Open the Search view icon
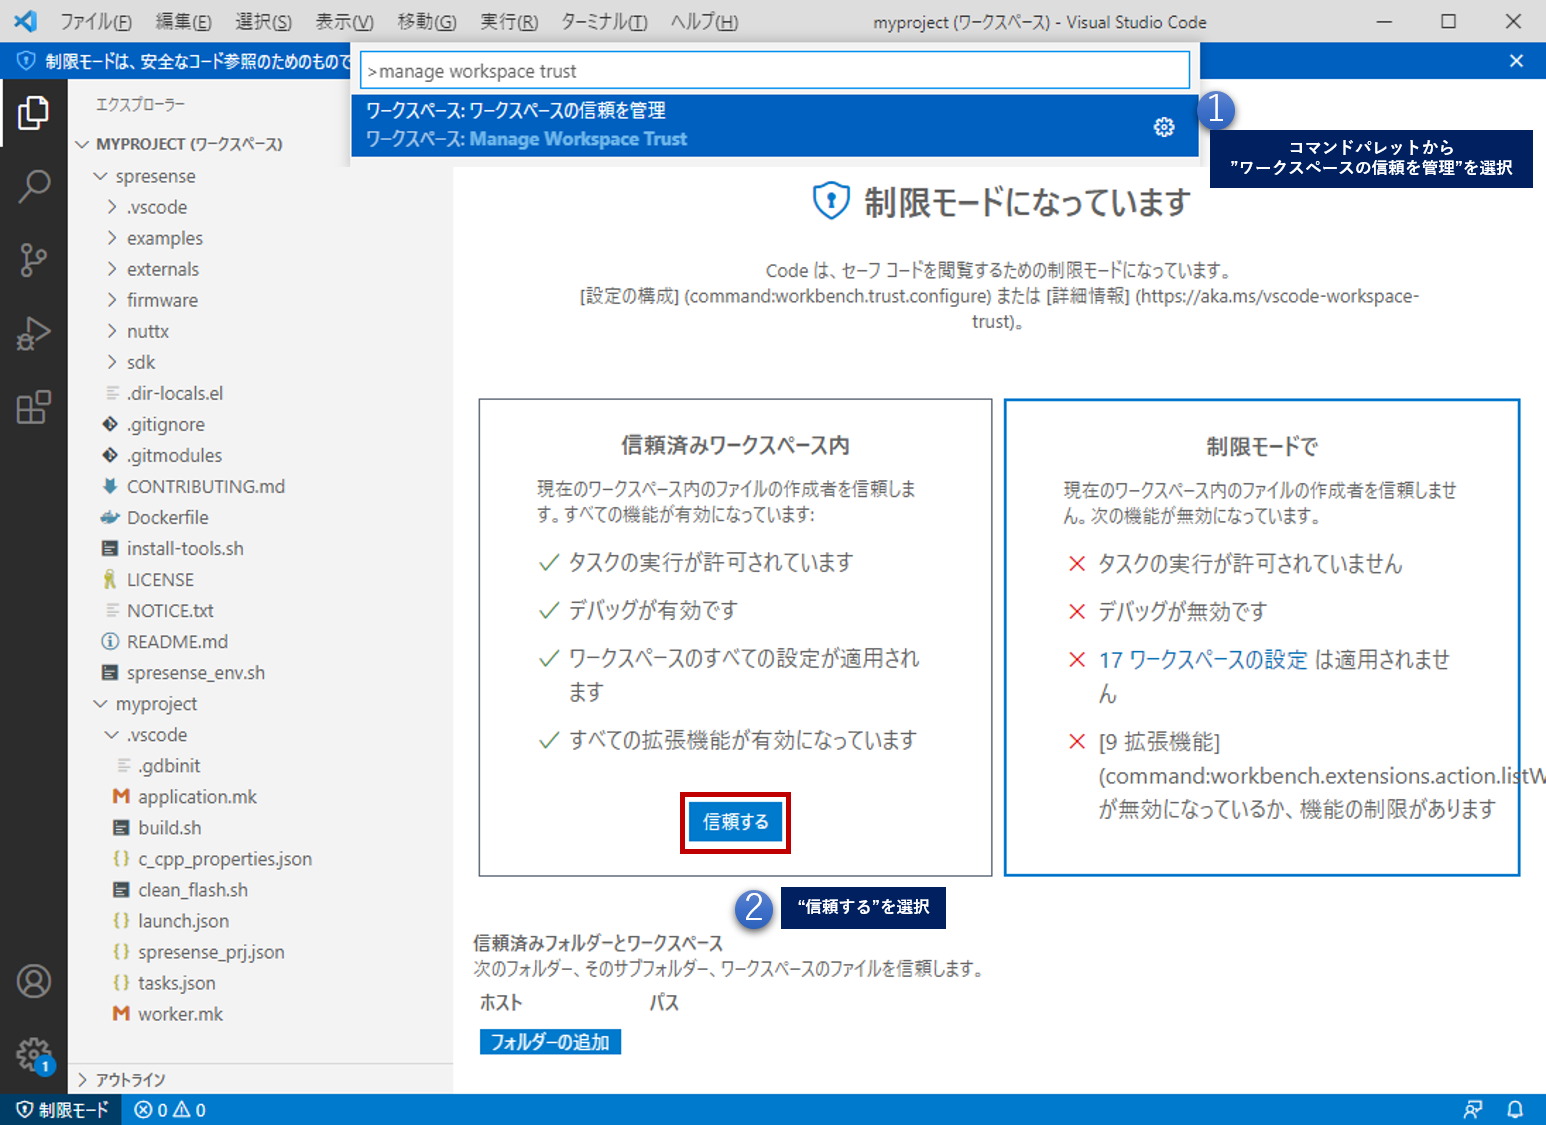The image size is (1546, 1125). [33, 186]
